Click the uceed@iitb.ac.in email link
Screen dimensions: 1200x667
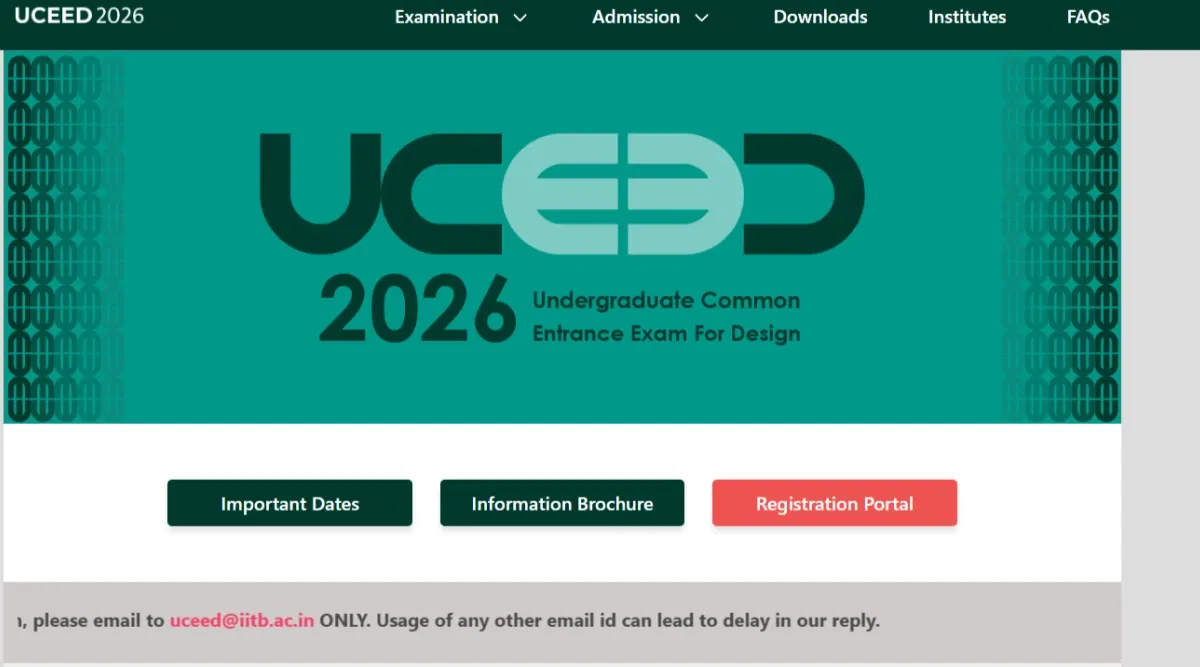pyautogui.click(x=243, y=620)
